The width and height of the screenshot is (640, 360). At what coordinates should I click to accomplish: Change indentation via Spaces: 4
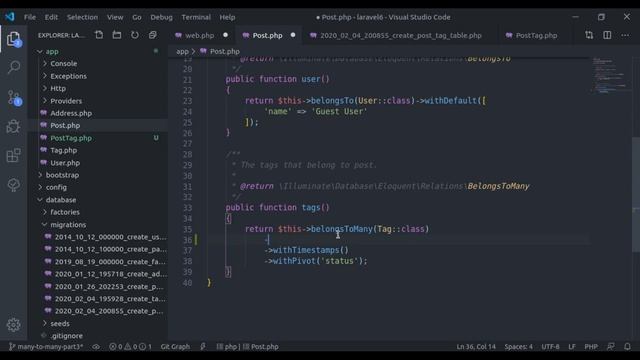point(518,347)
